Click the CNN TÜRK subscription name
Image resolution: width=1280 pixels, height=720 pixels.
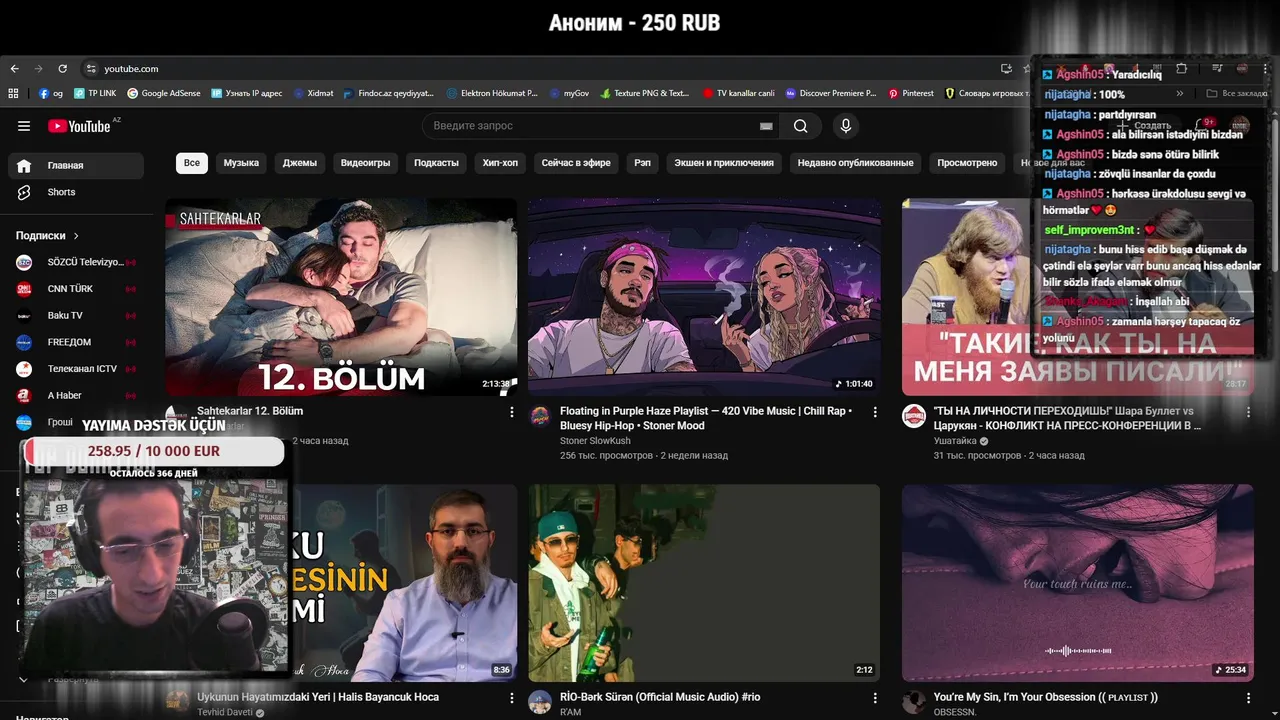click(x=70, y=289)
